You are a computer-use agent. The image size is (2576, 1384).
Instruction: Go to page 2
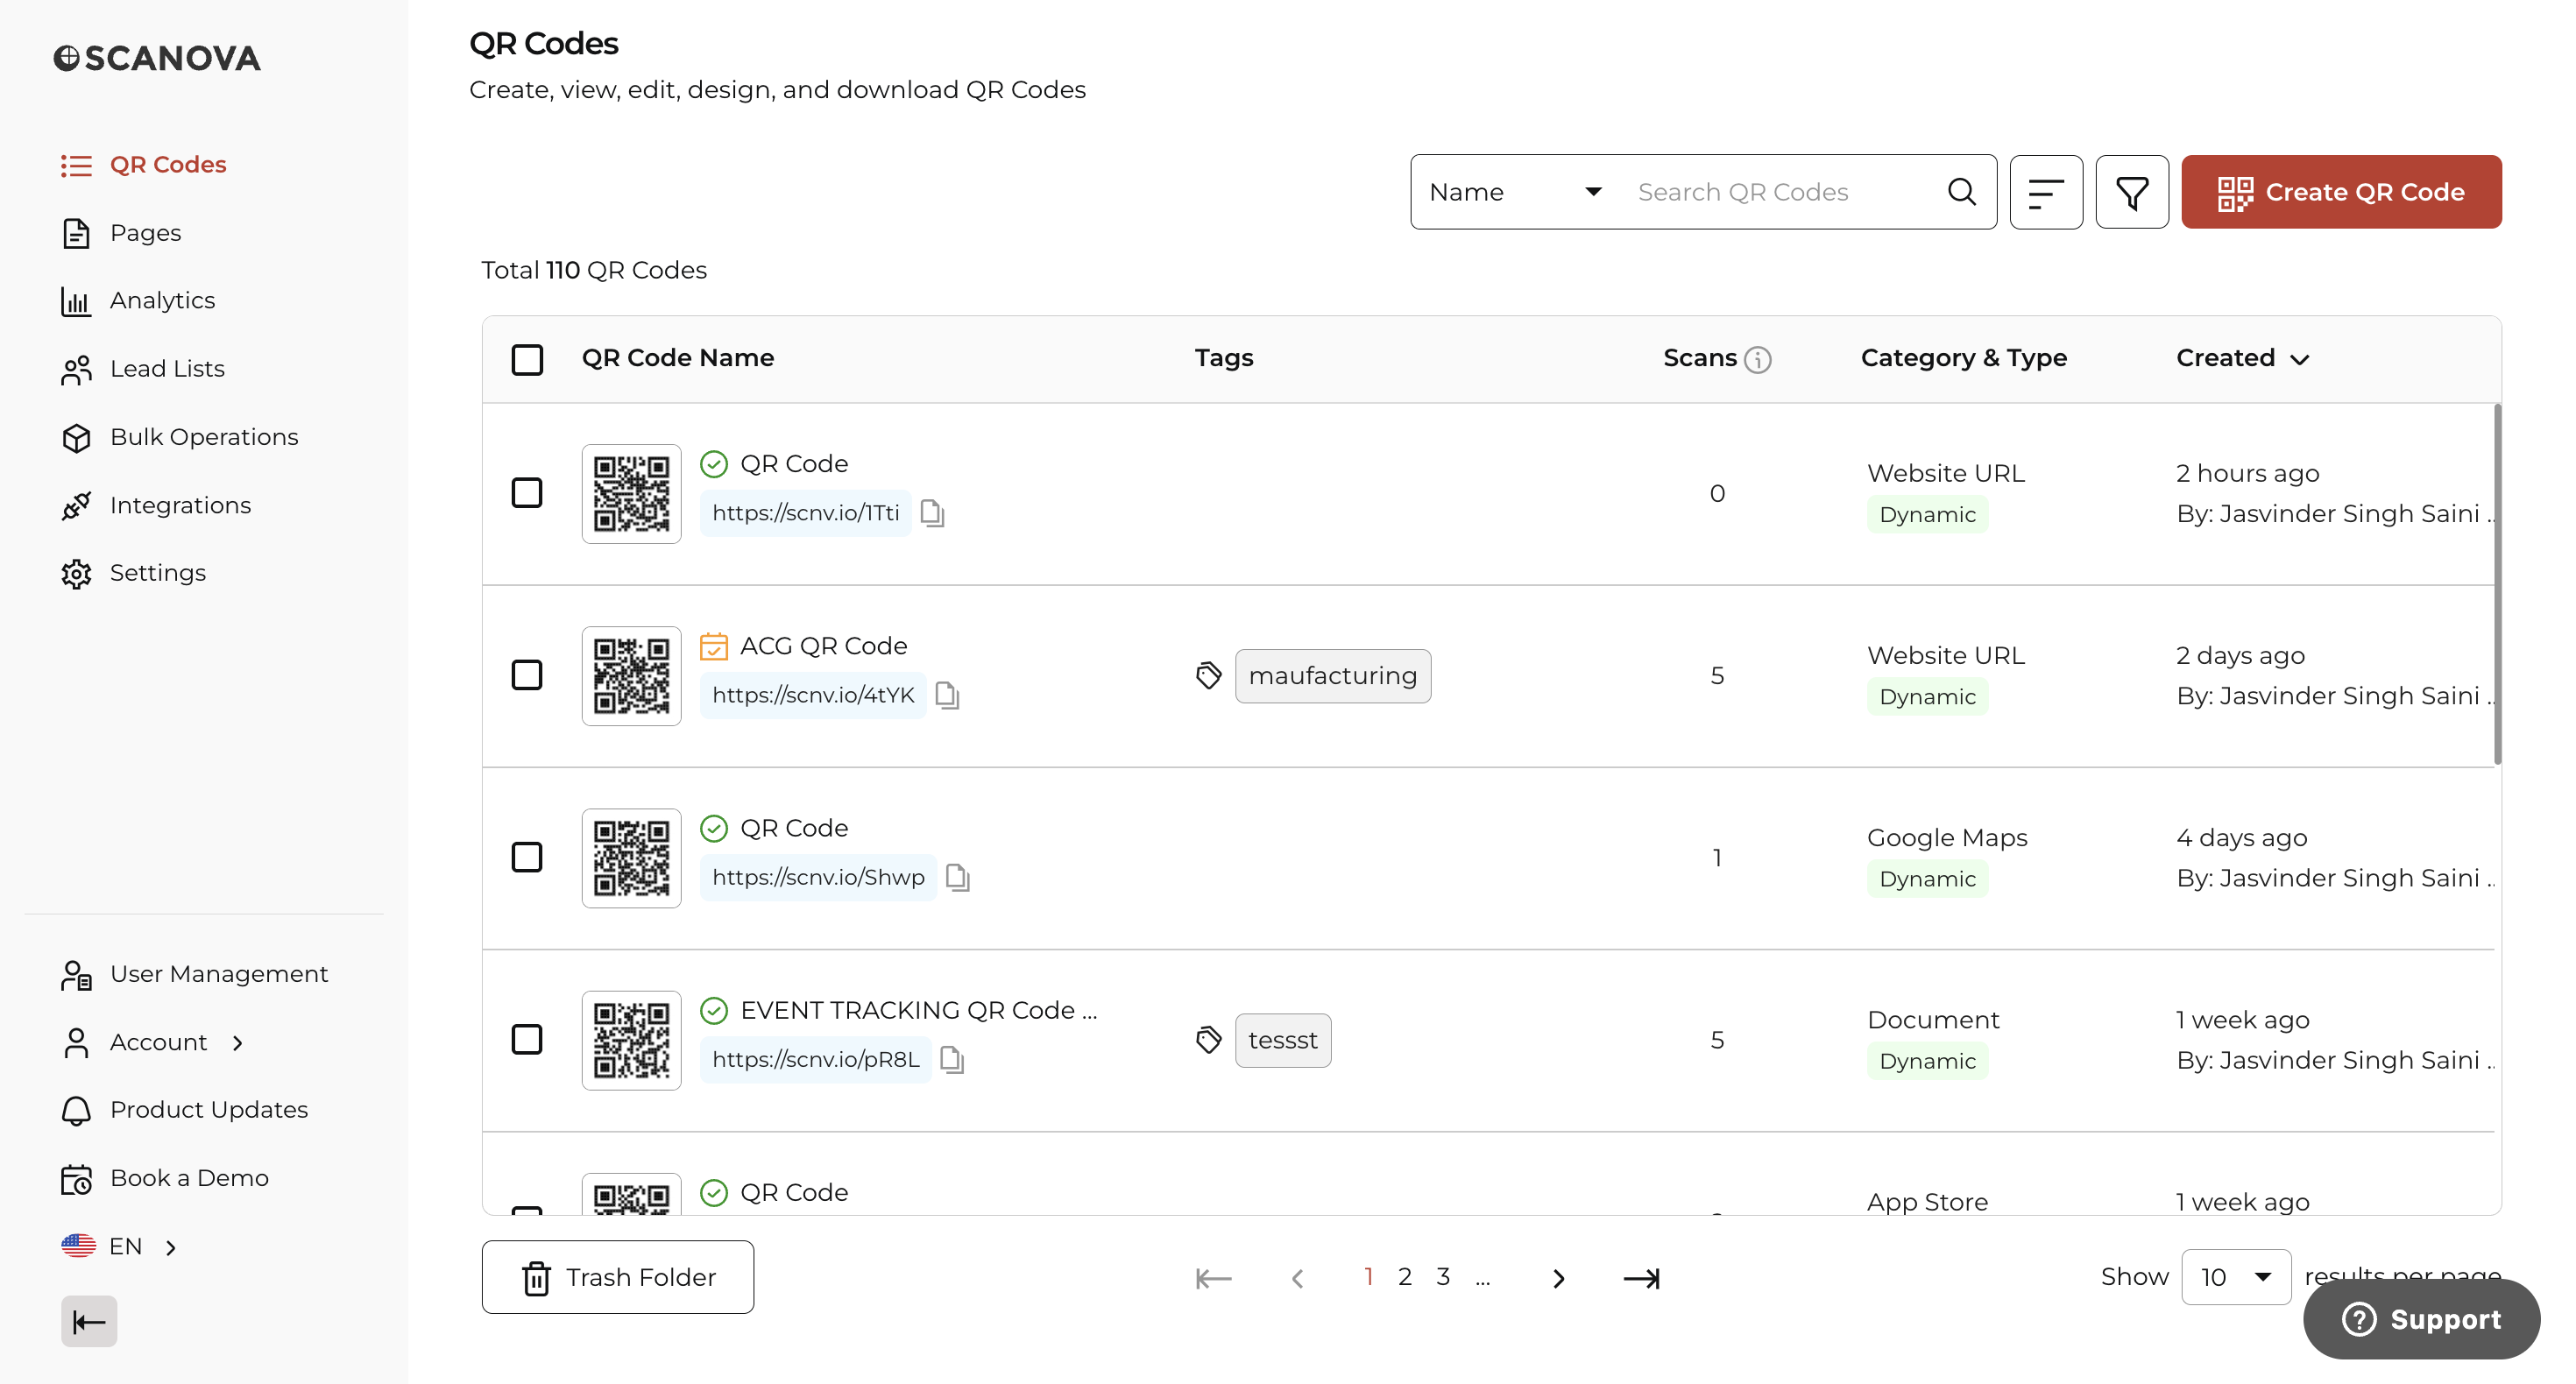pos(1405,1277)
